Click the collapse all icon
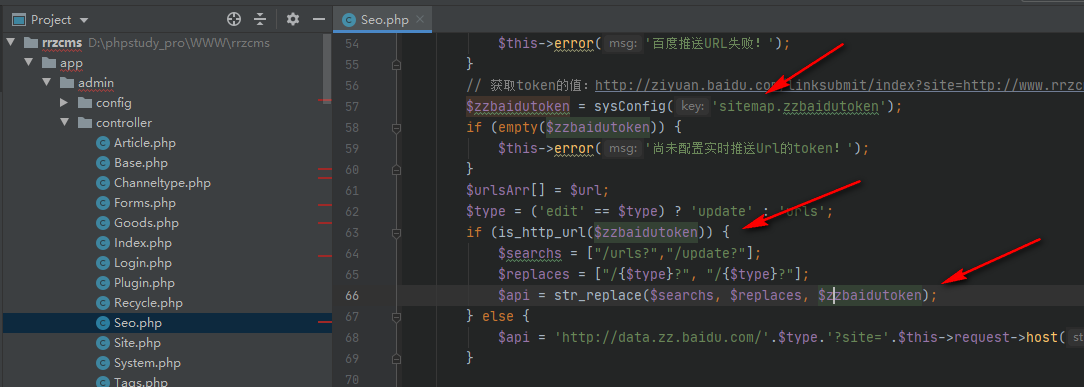1084x387 pixels. (x=260, y=19)
